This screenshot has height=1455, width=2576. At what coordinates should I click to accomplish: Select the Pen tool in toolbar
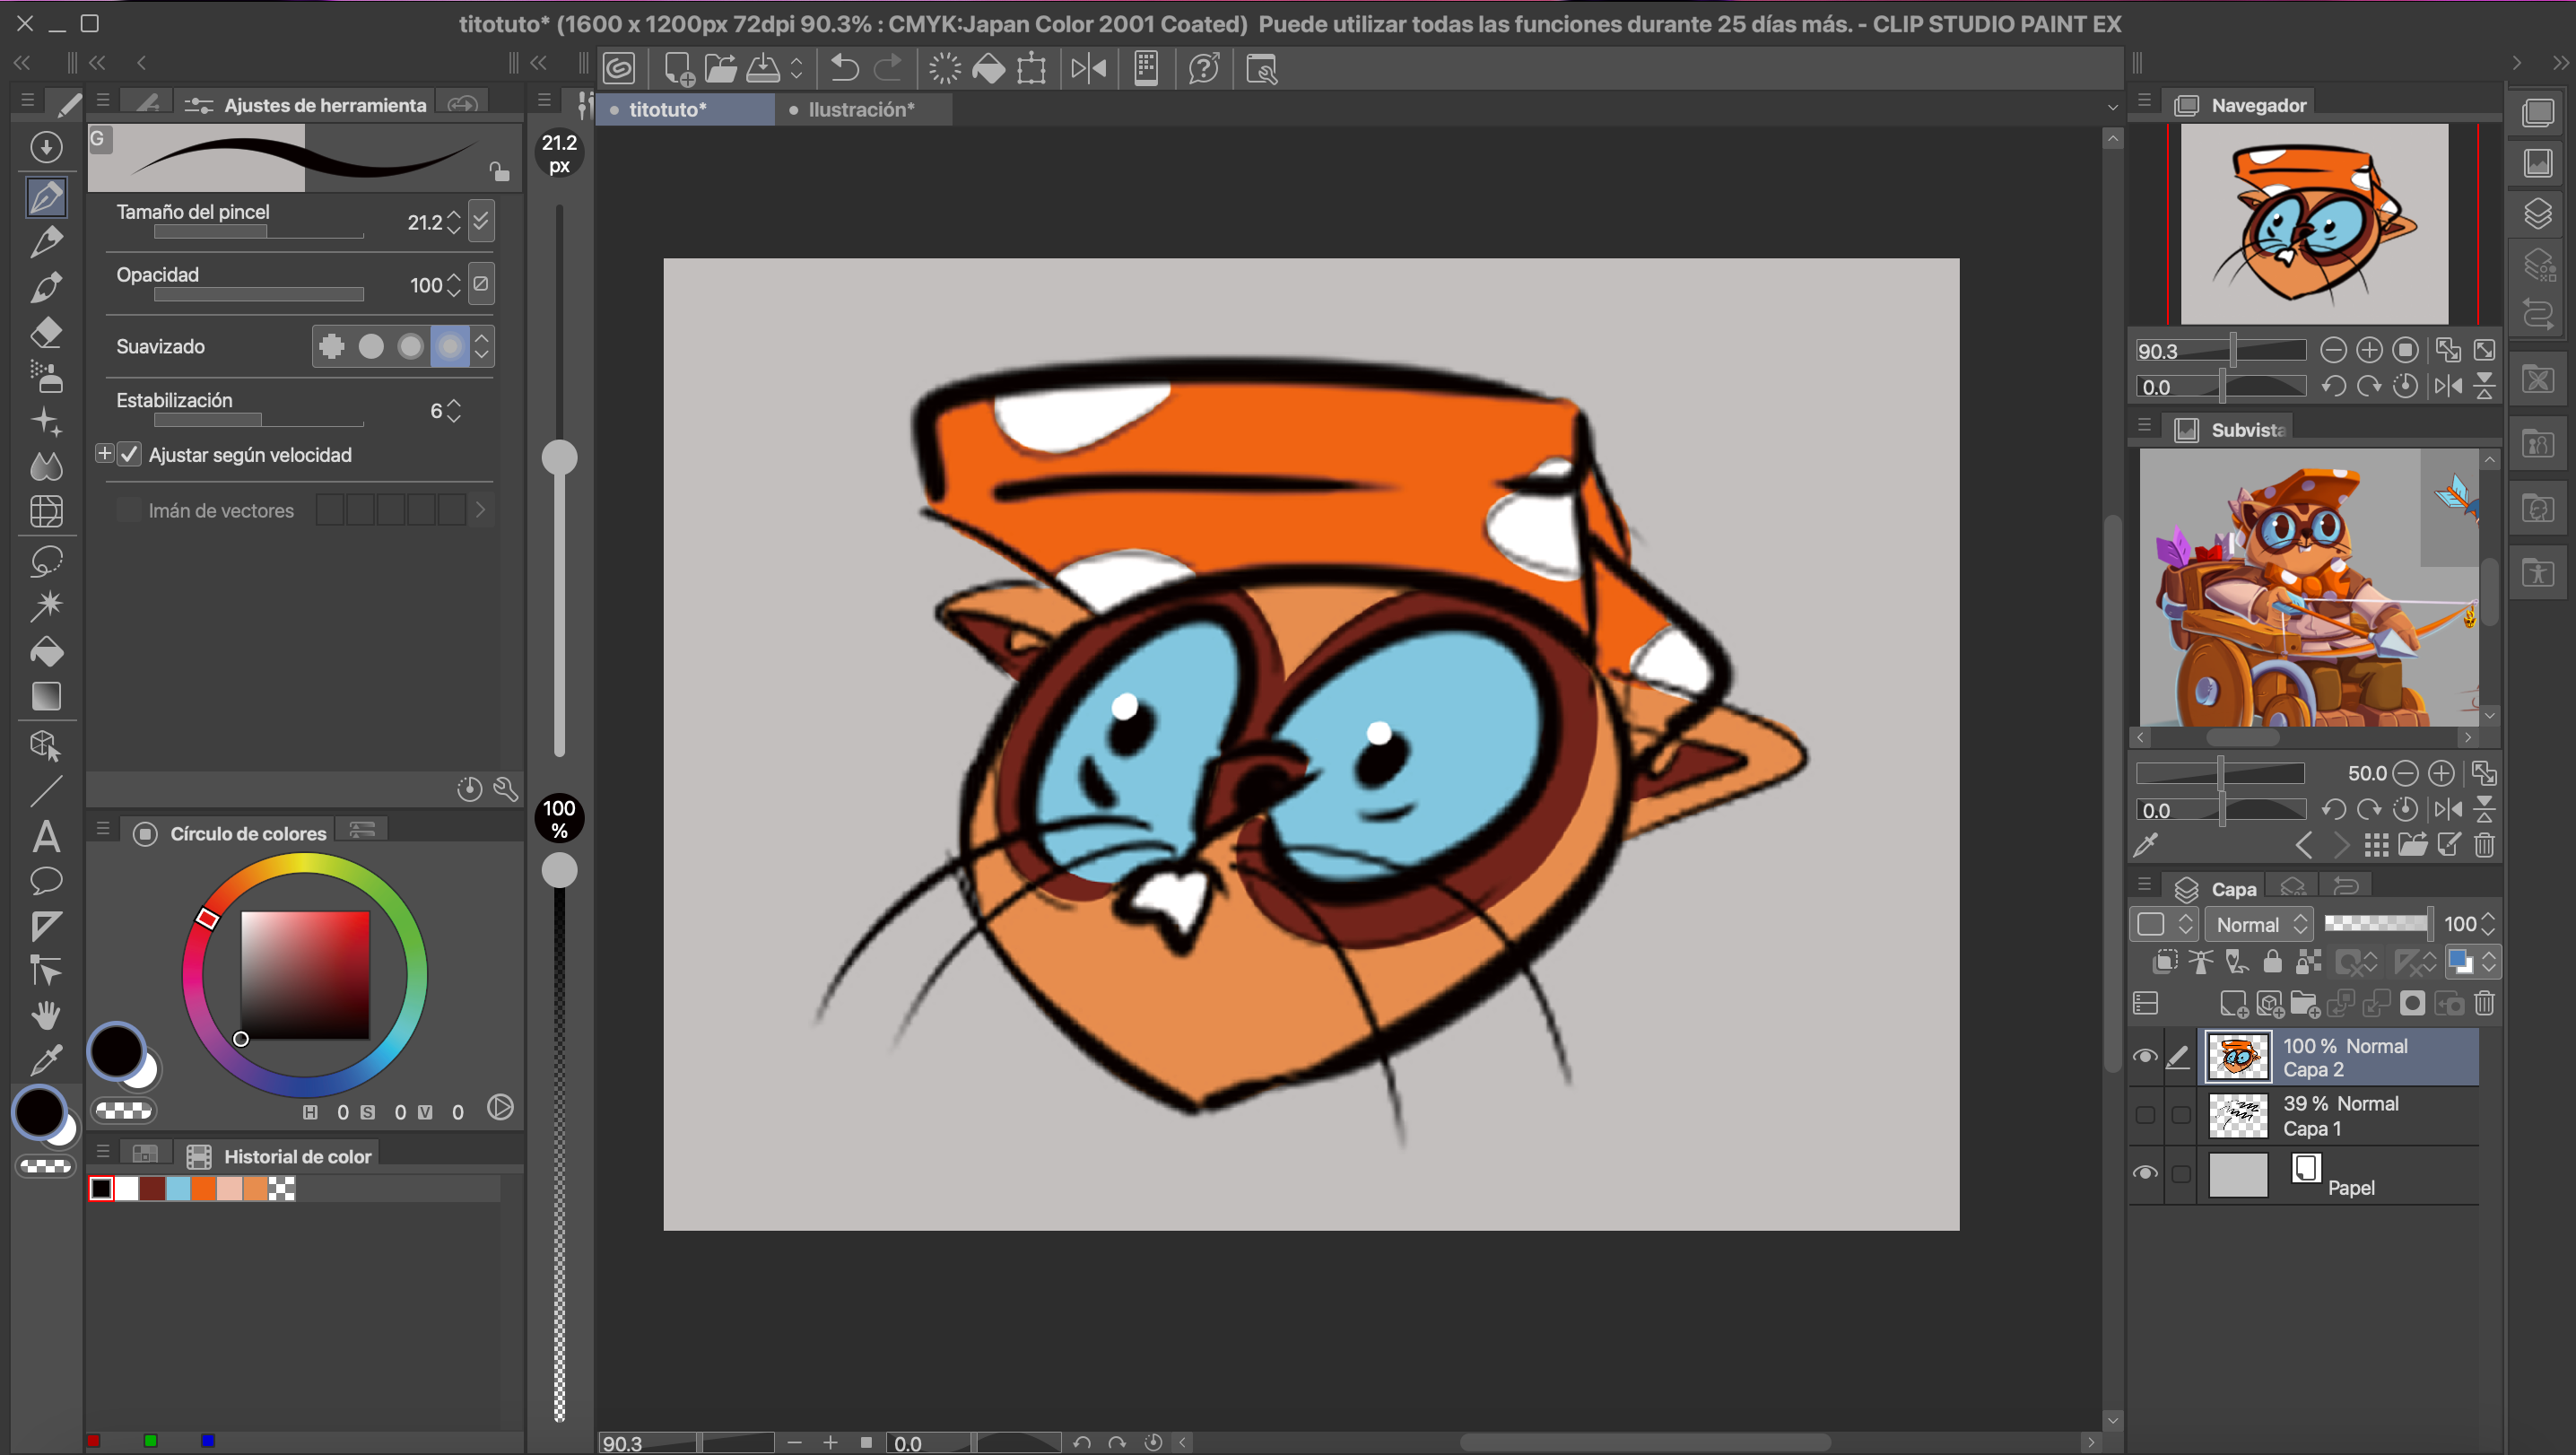pos(46,197)
